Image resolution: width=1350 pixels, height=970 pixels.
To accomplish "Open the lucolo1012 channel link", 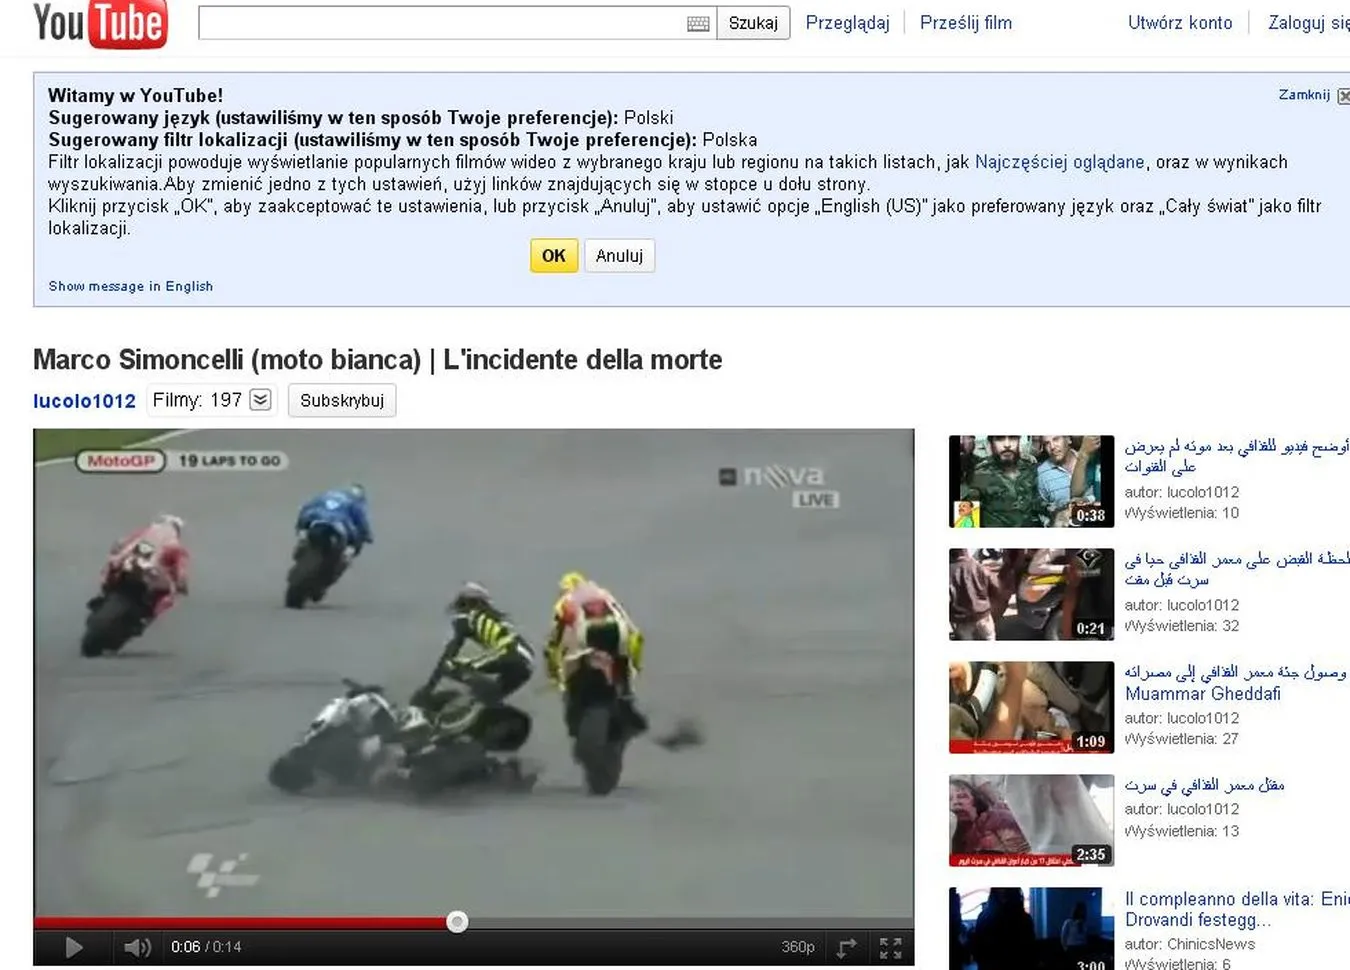I will click(84, 401).
